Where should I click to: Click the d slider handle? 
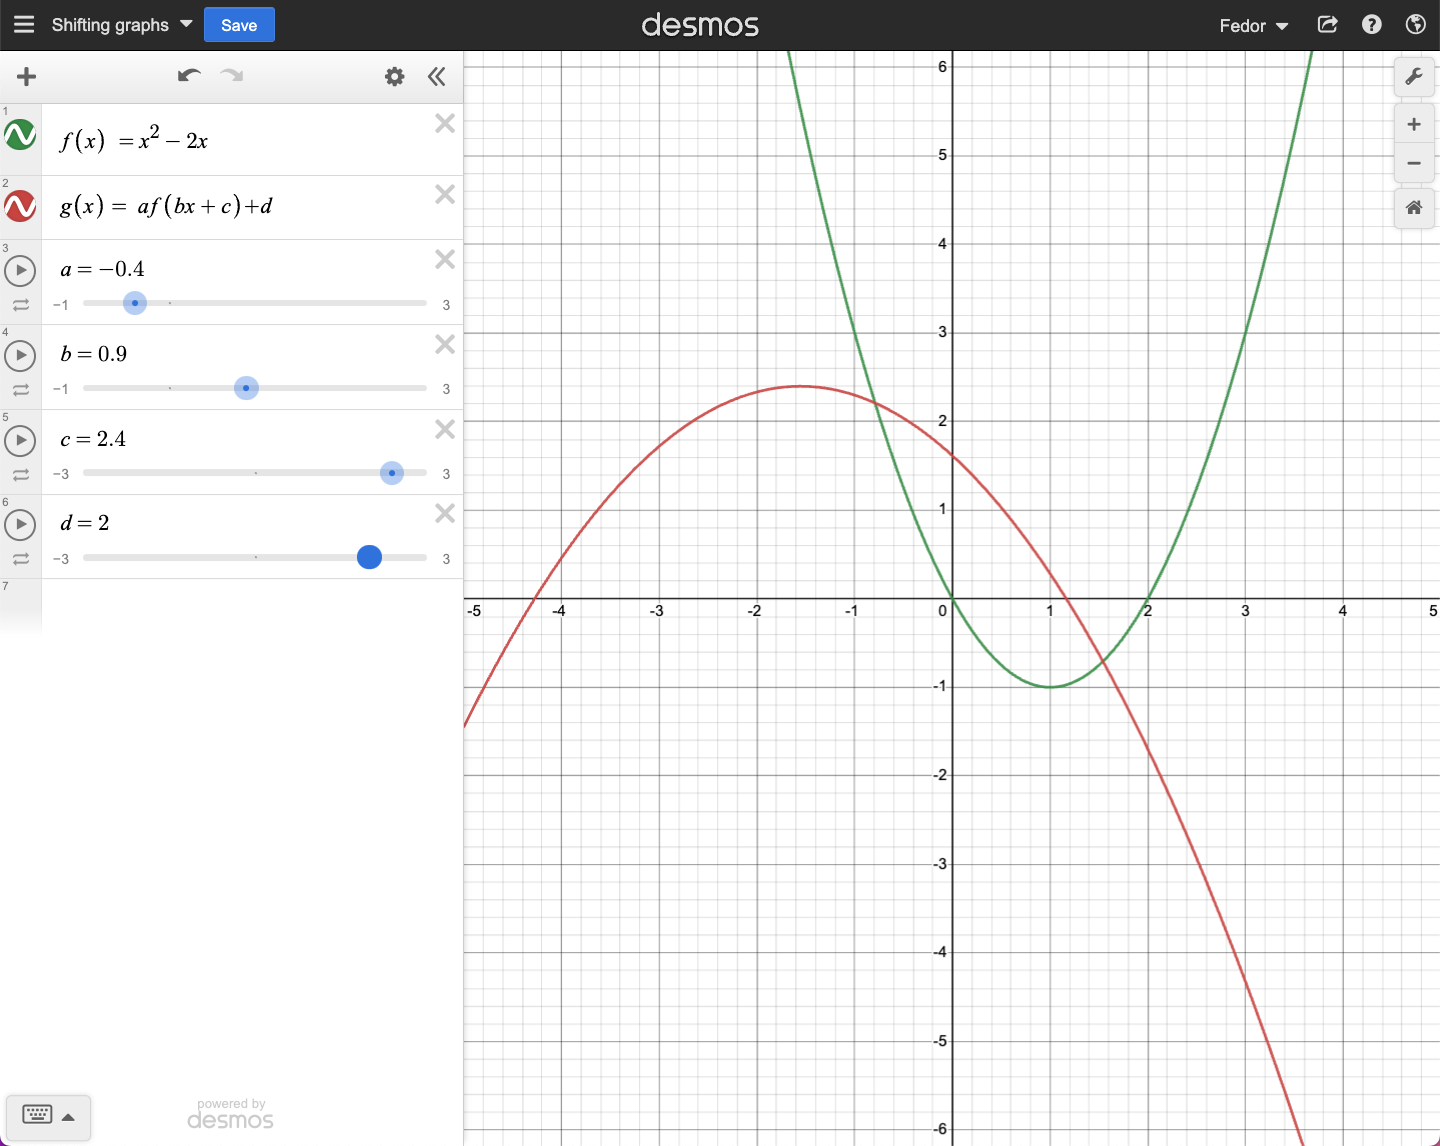coord(369,557)
